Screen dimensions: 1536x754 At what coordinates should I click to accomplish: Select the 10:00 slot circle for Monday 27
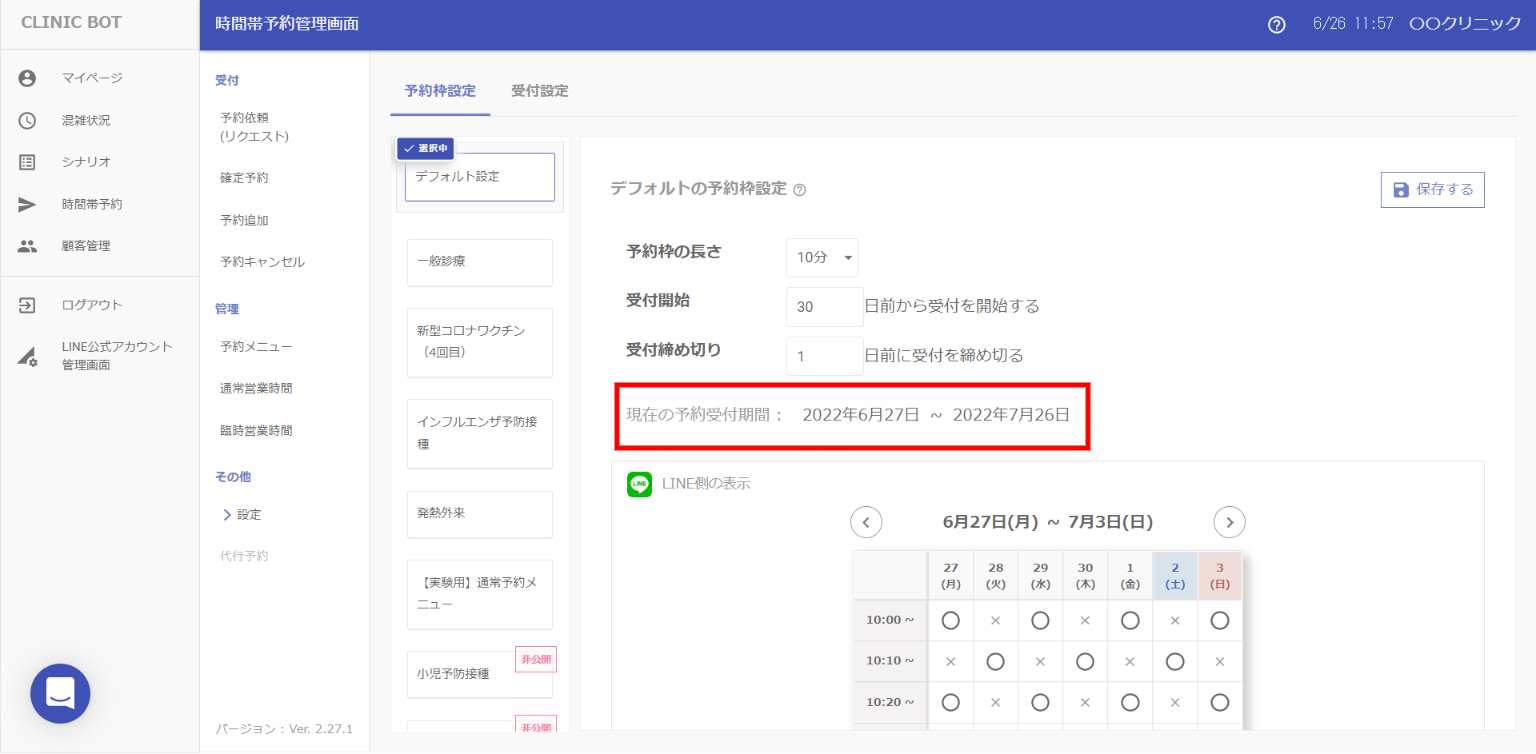pyautogui.click(x=950, y=621)
